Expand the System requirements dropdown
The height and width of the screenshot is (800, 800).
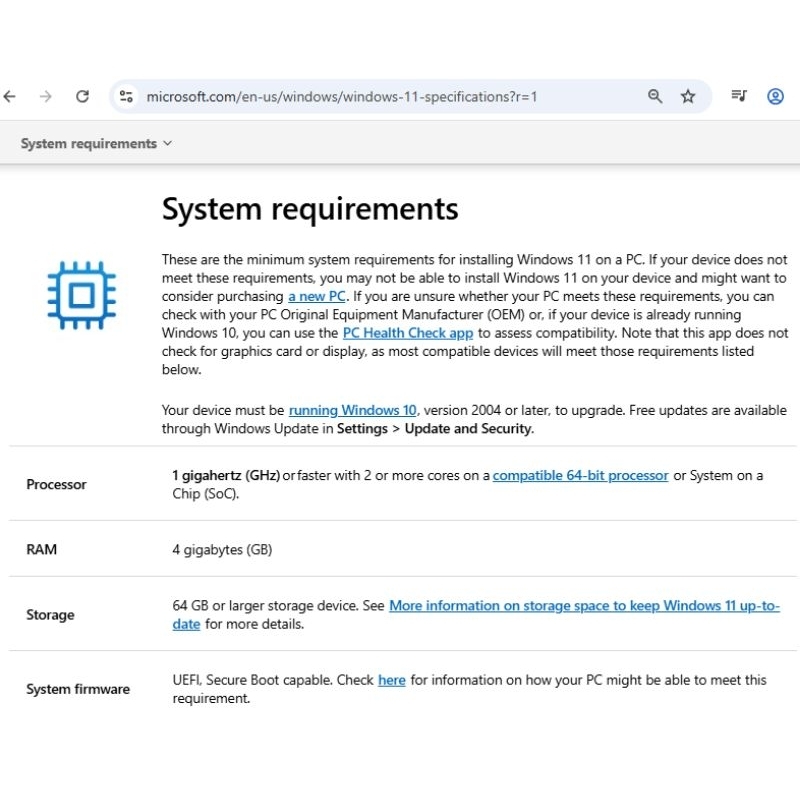tap(96, 144)
